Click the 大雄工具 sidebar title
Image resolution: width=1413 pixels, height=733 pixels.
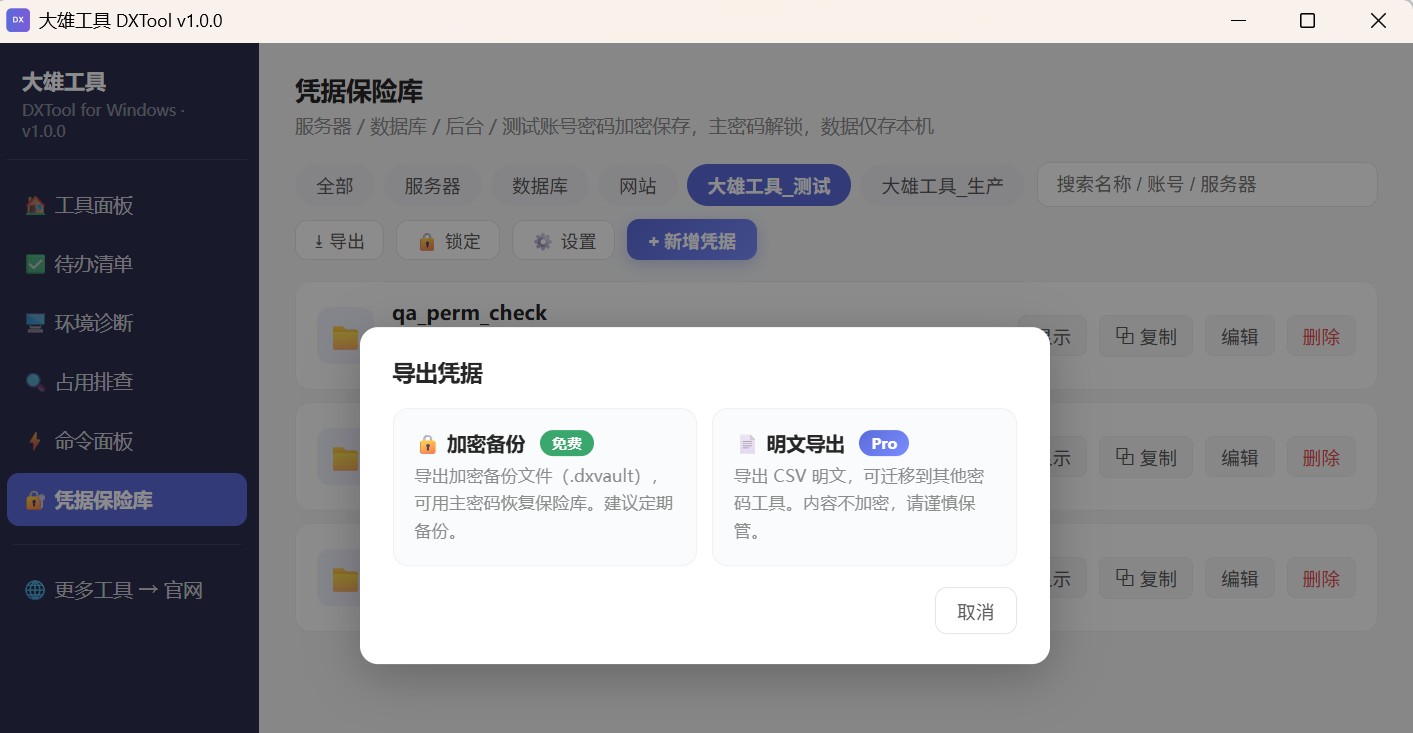64,83
